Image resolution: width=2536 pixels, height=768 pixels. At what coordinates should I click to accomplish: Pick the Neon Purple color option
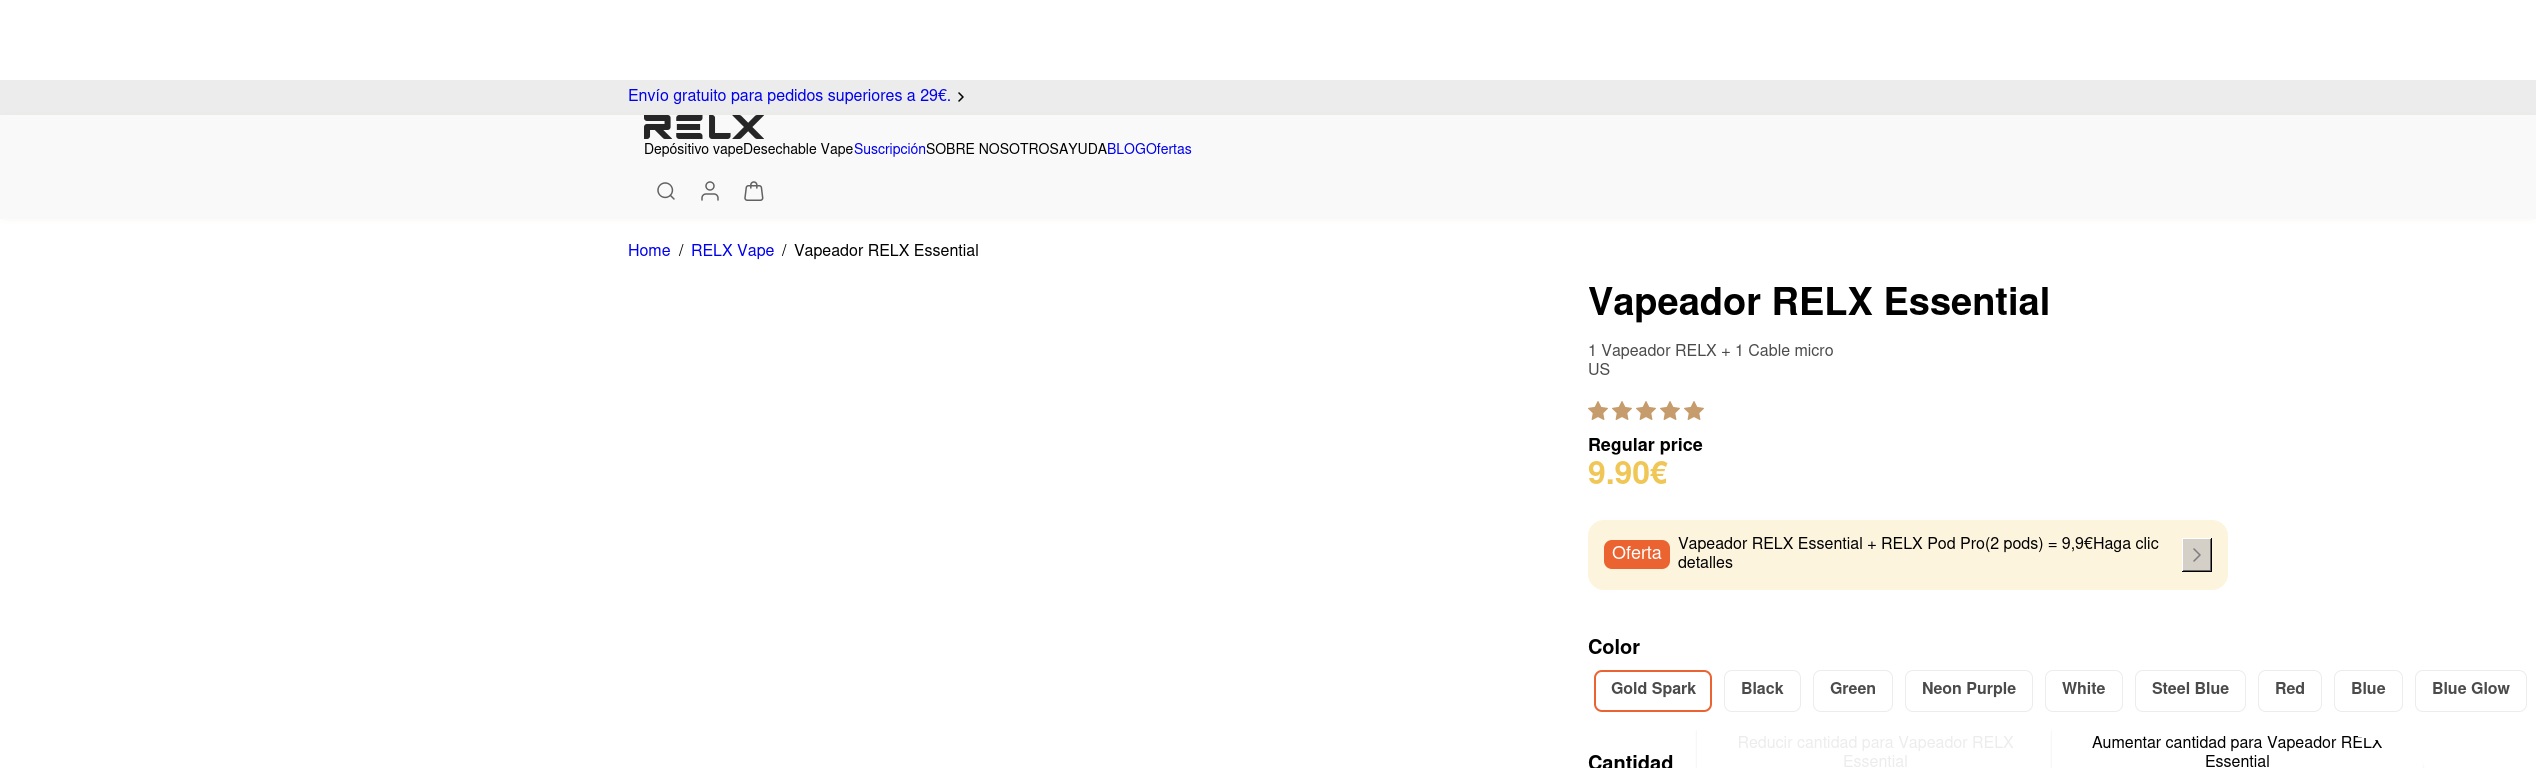(x=1968, y=690)
